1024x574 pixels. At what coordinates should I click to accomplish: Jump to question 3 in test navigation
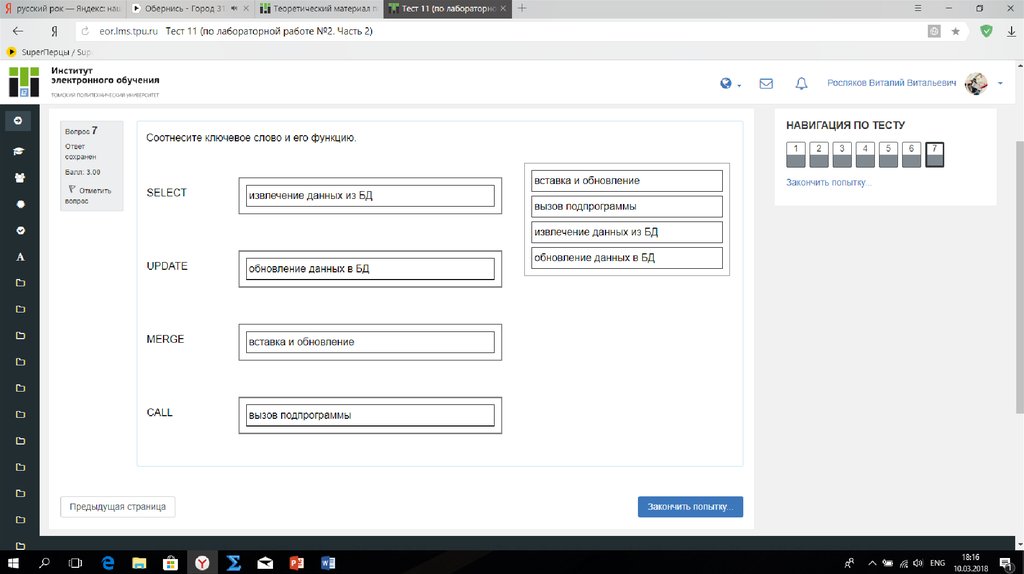(842, 154)
